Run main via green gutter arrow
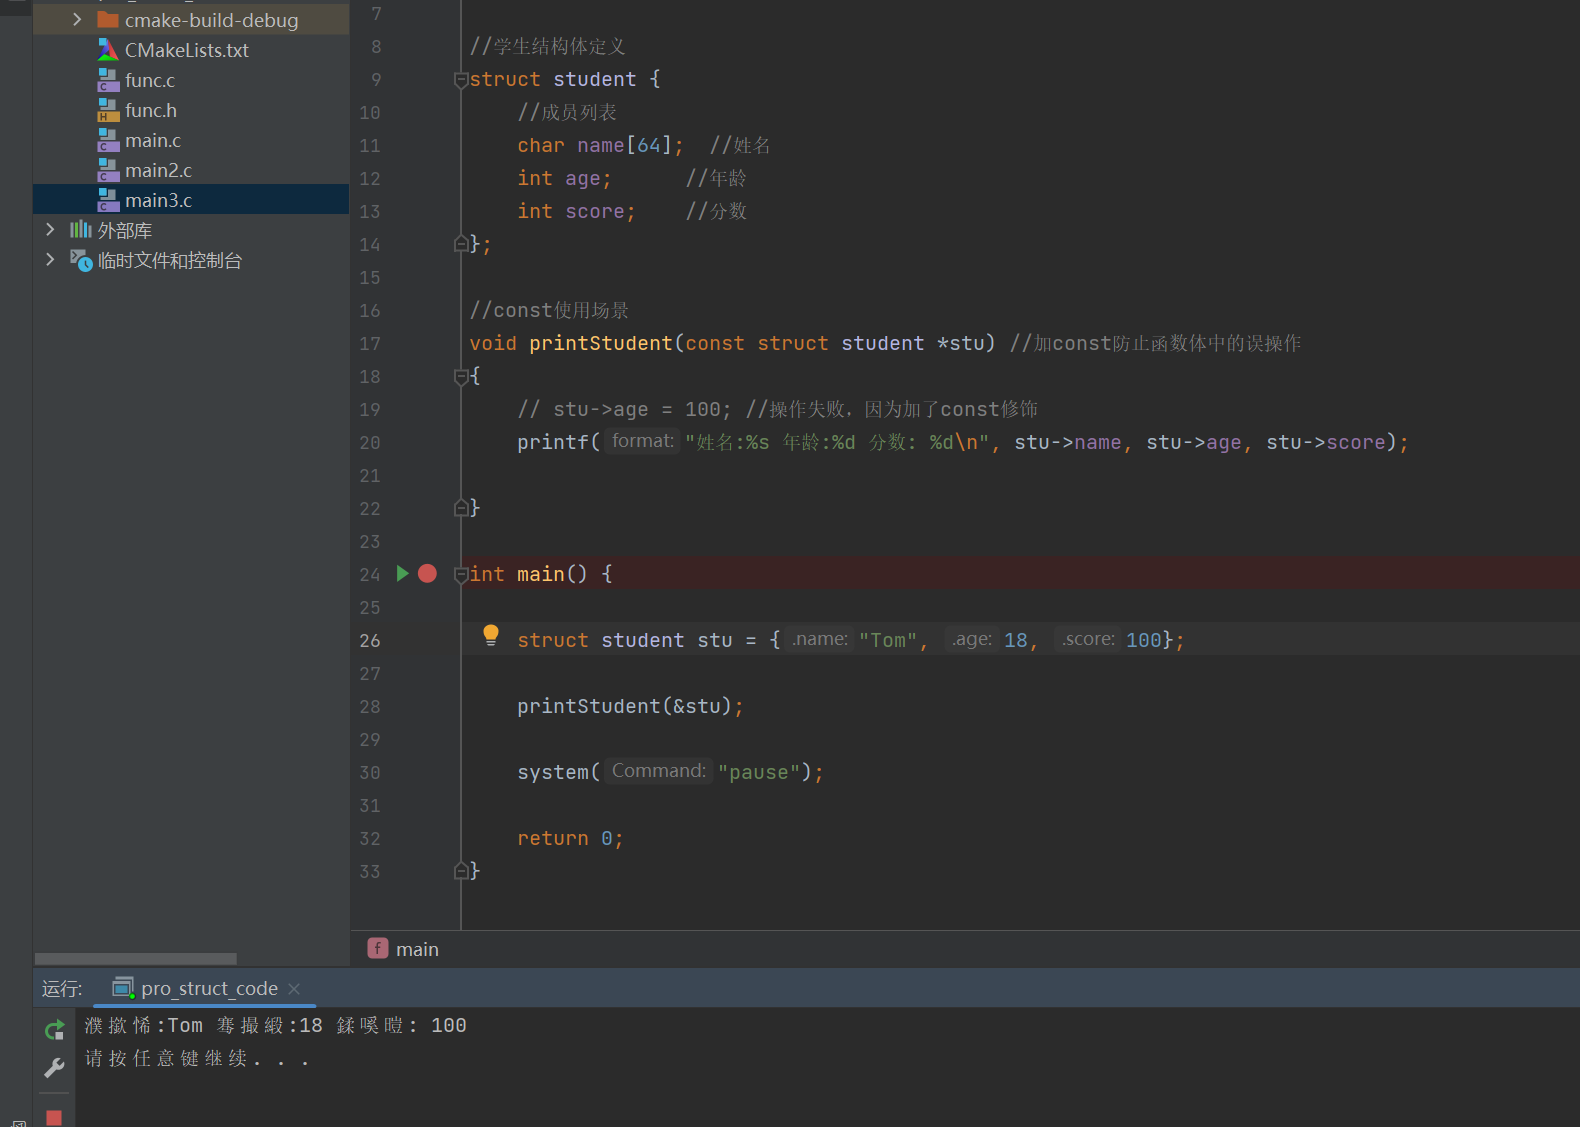The width and height of the screenshot is (1580, 1127). pos(402,573)
